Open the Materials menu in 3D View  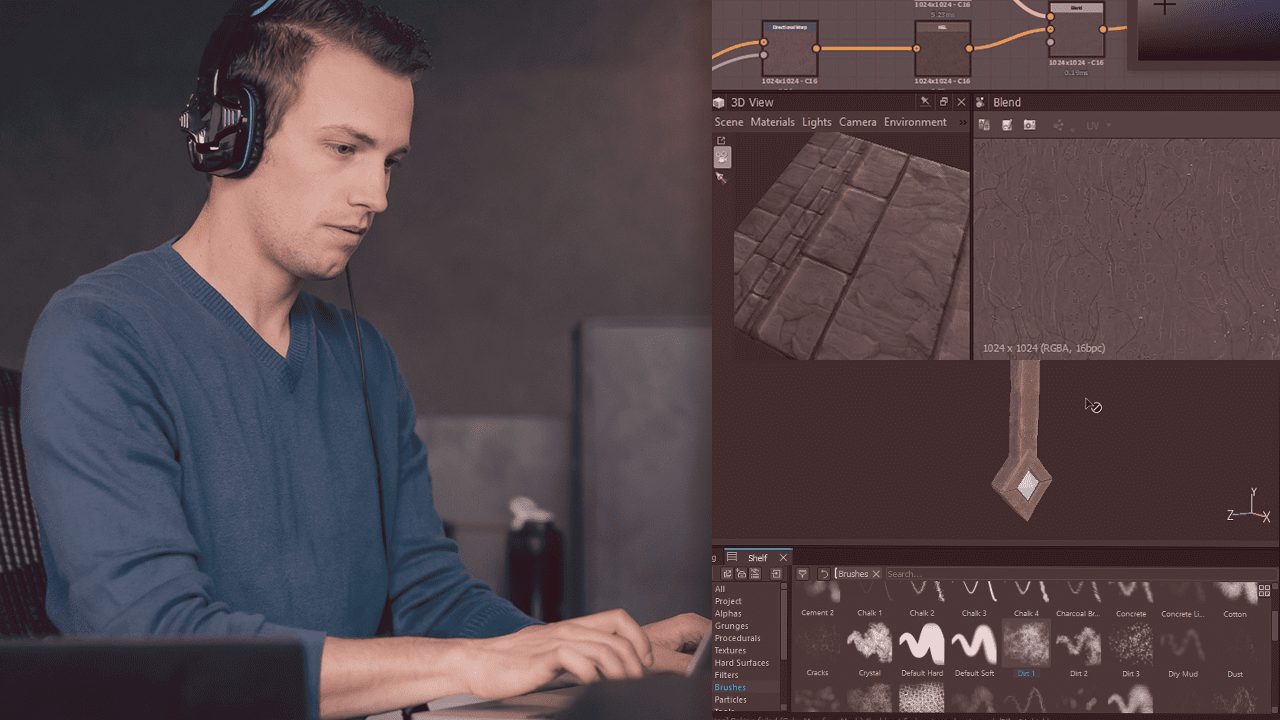(772, 122)
